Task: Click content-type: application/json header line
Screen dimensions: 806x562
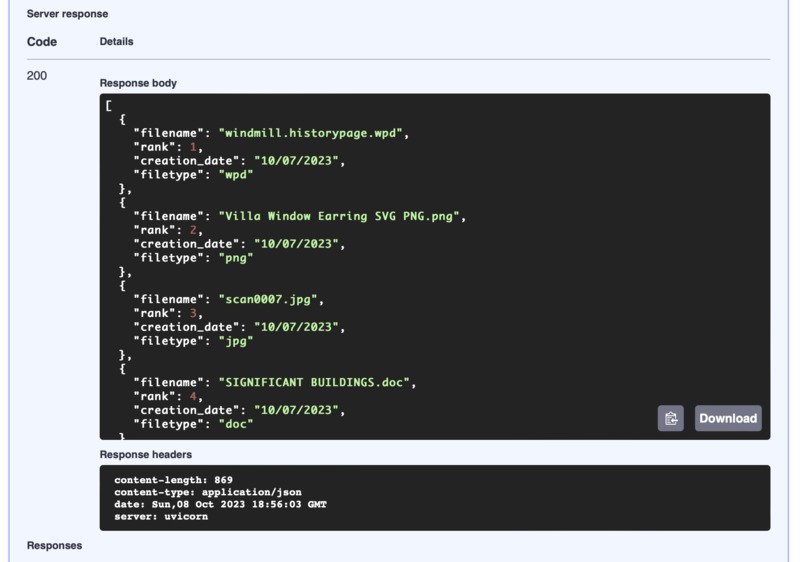Action: coord(208,492)
